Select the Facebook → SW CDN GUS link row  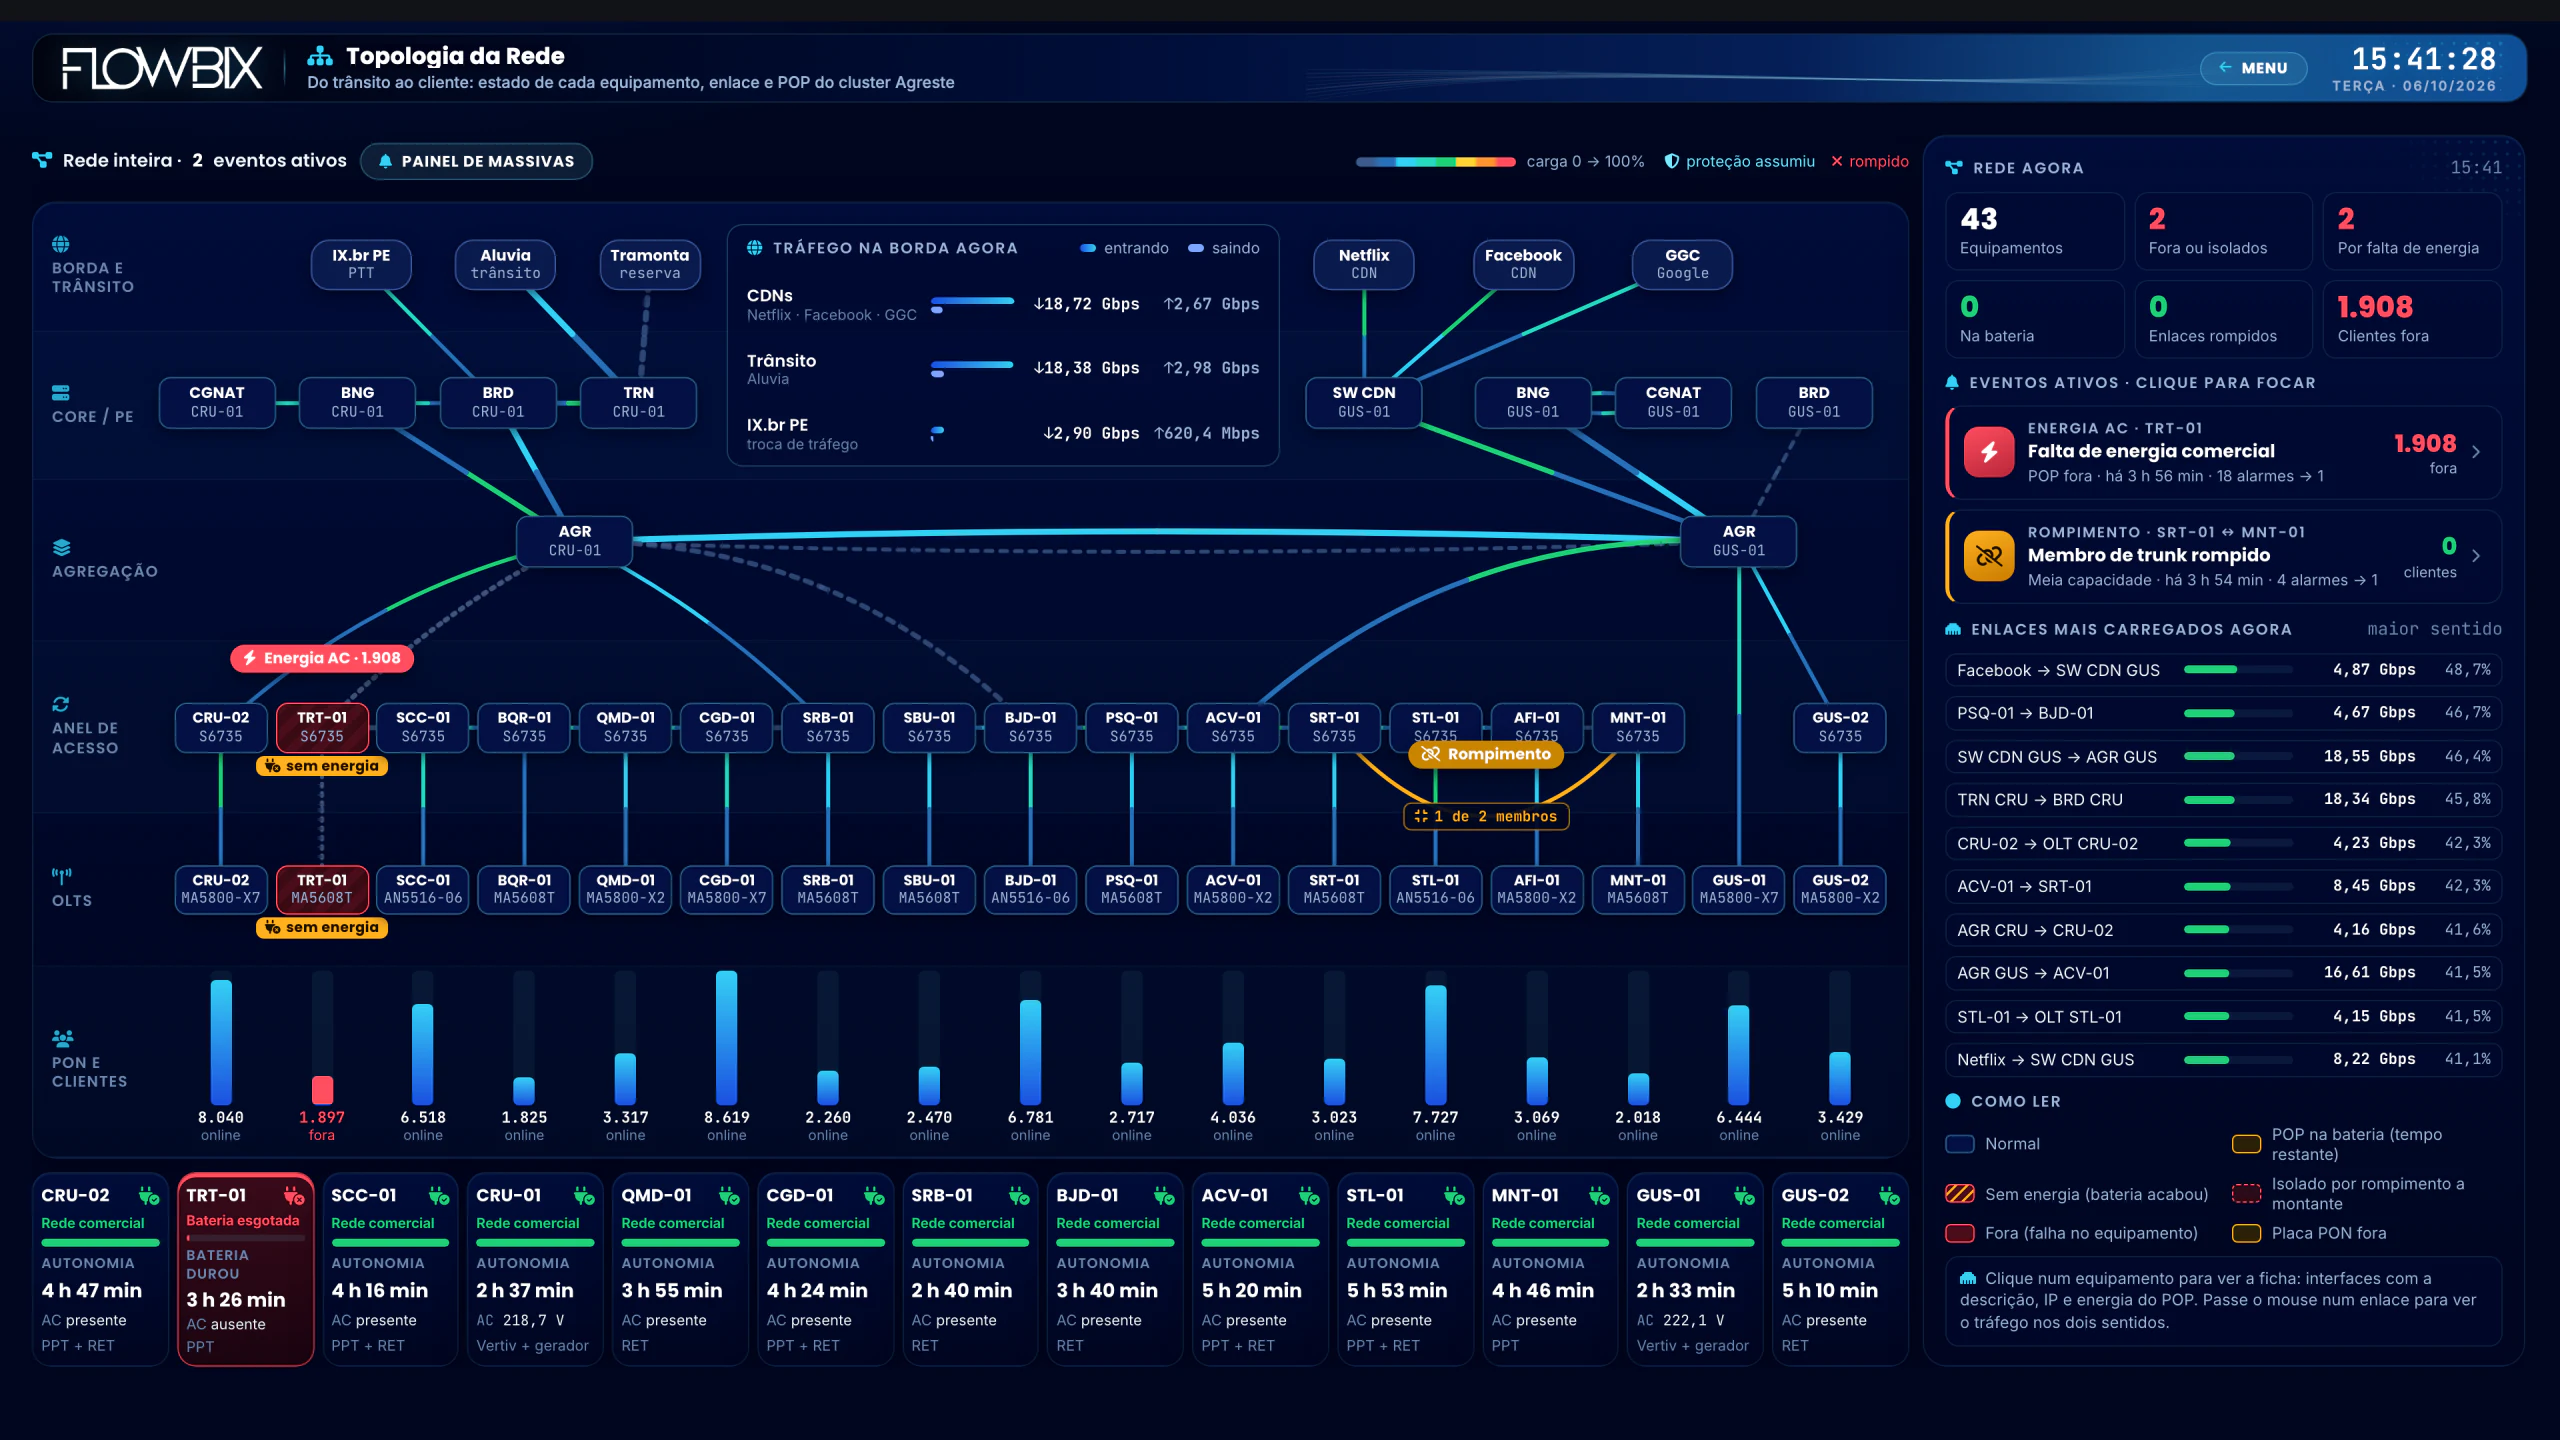click(2223, 670)
